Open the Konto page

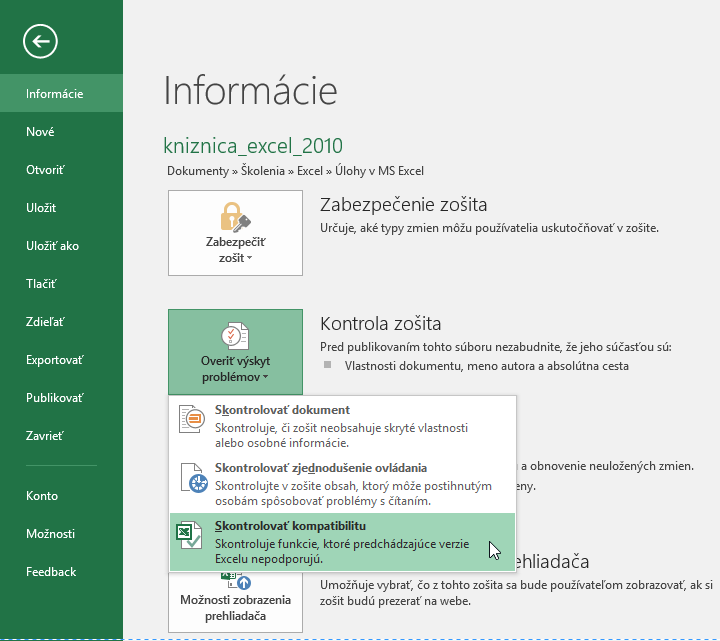tap(62, 496)
